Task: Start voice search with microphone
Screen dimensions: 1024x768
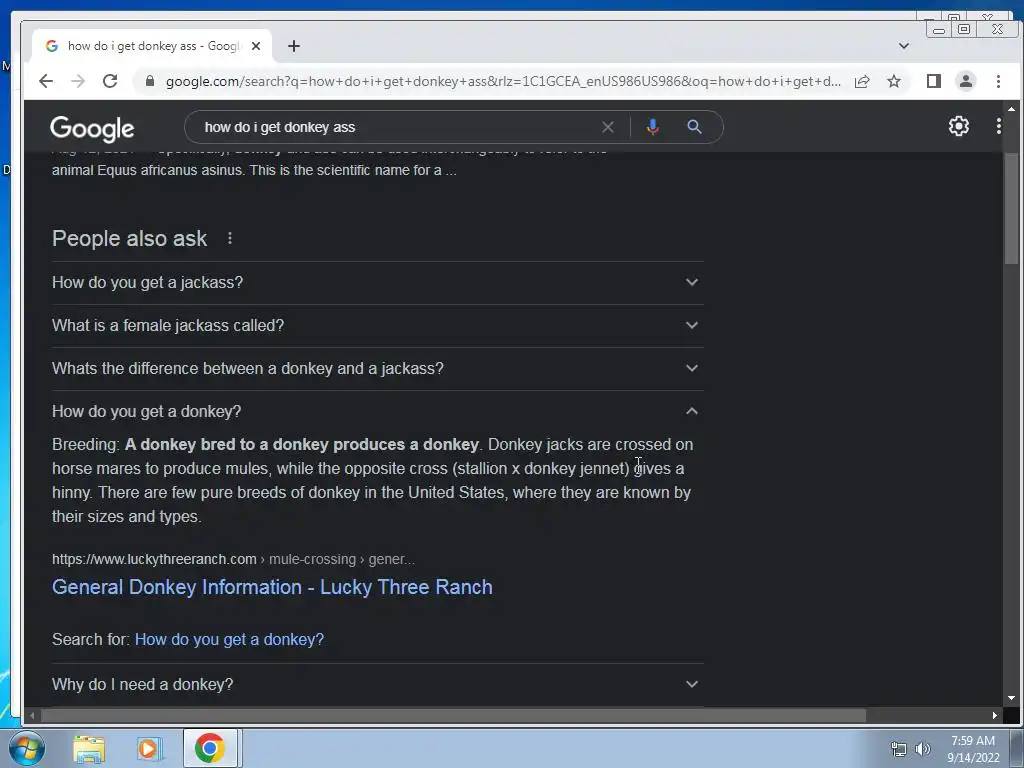Action: coord(652,127)
